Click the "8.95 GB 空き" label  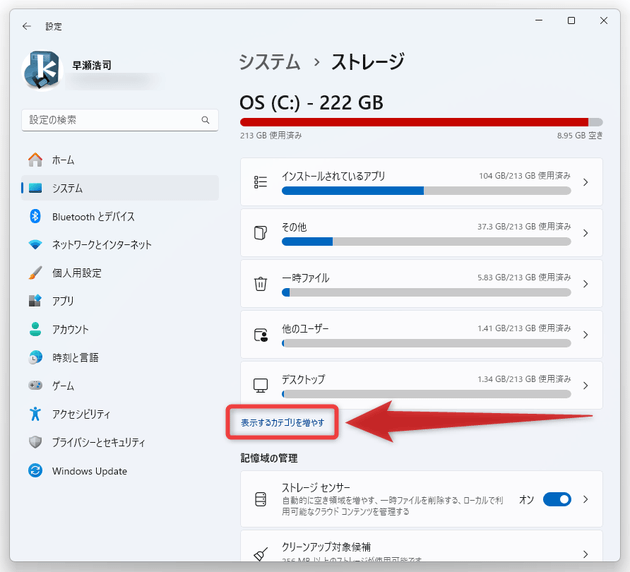point(580,135)
